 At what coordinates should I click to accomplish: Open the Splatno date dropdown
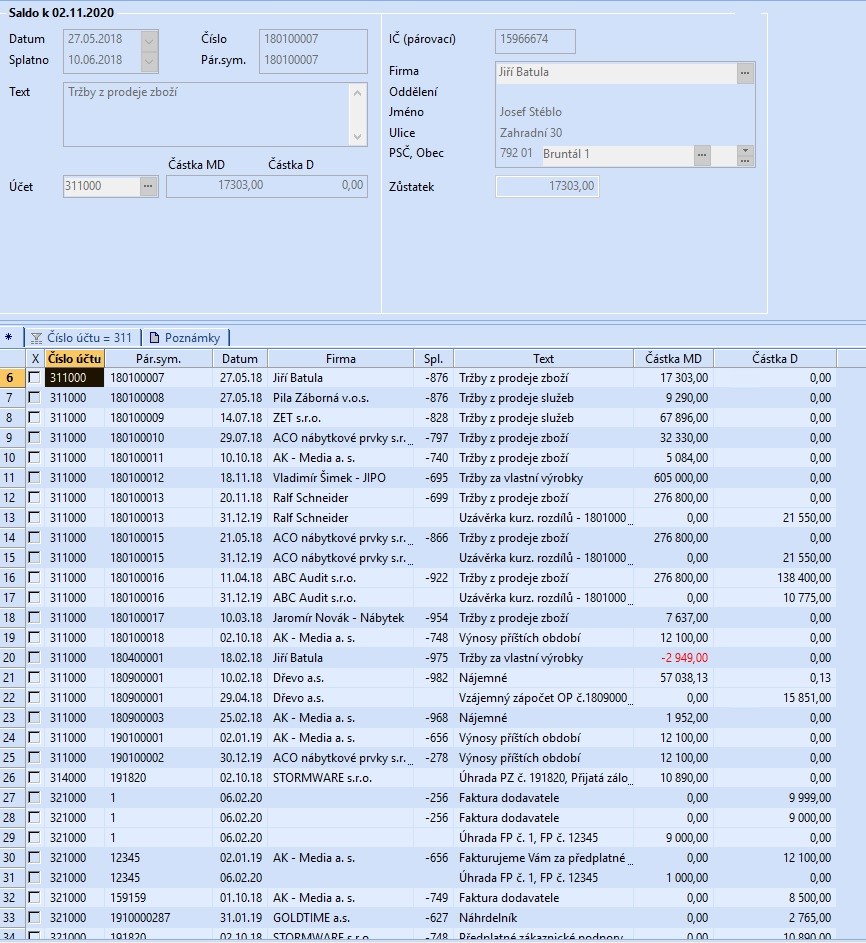(150, 61)
